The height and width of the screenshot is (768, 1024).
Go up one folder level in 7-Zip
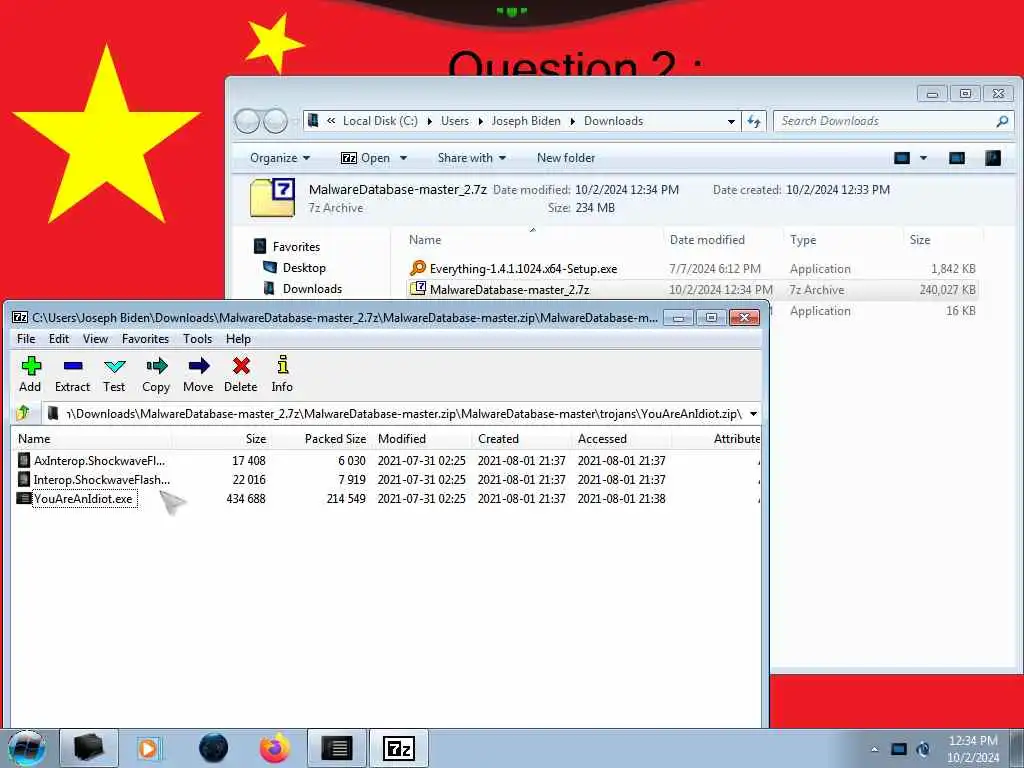click(24, 413)
